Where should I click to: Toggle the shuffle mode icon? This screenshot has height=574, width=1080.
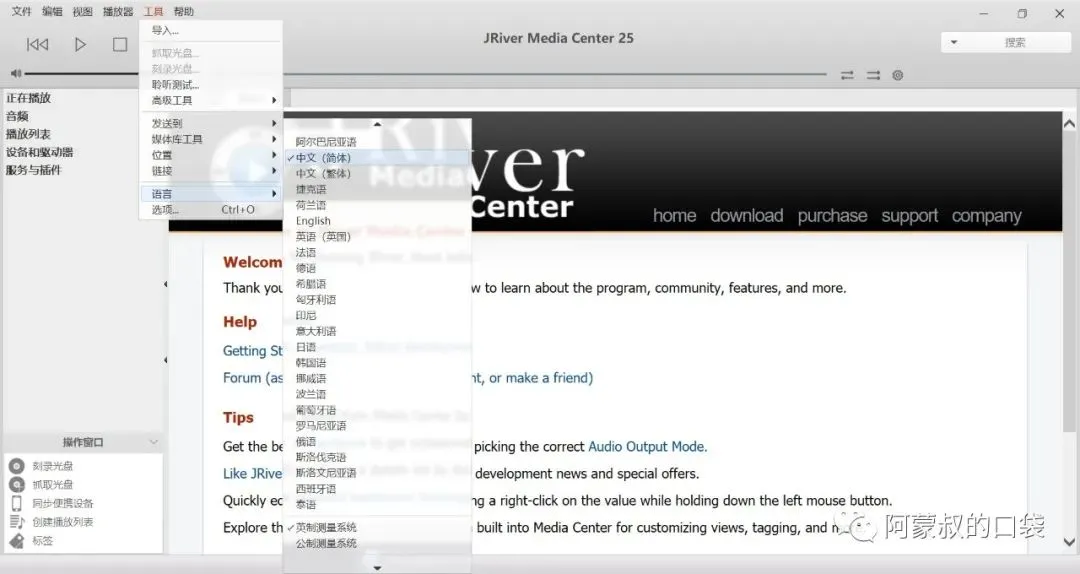click(873, 75)
